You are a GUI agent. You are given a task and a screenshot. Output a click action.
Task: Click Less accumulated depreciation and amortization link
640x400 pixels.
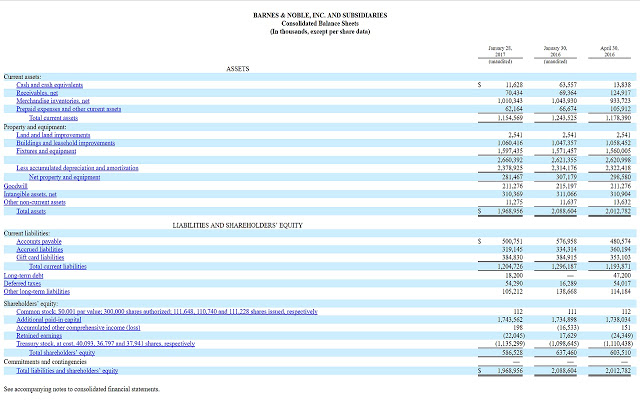[78, 168]
